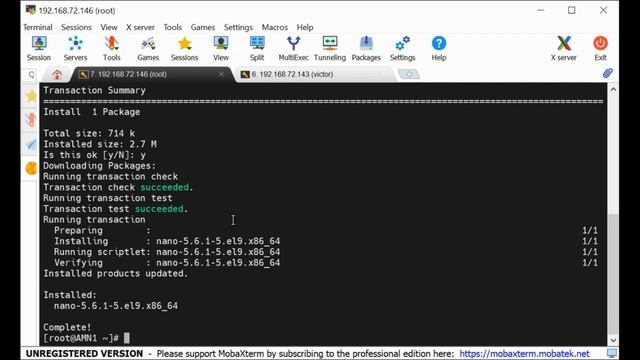Open the sidebar Macros paper plane icon
640x360 pixels.
pyautogui.click(x=31, y=144)
